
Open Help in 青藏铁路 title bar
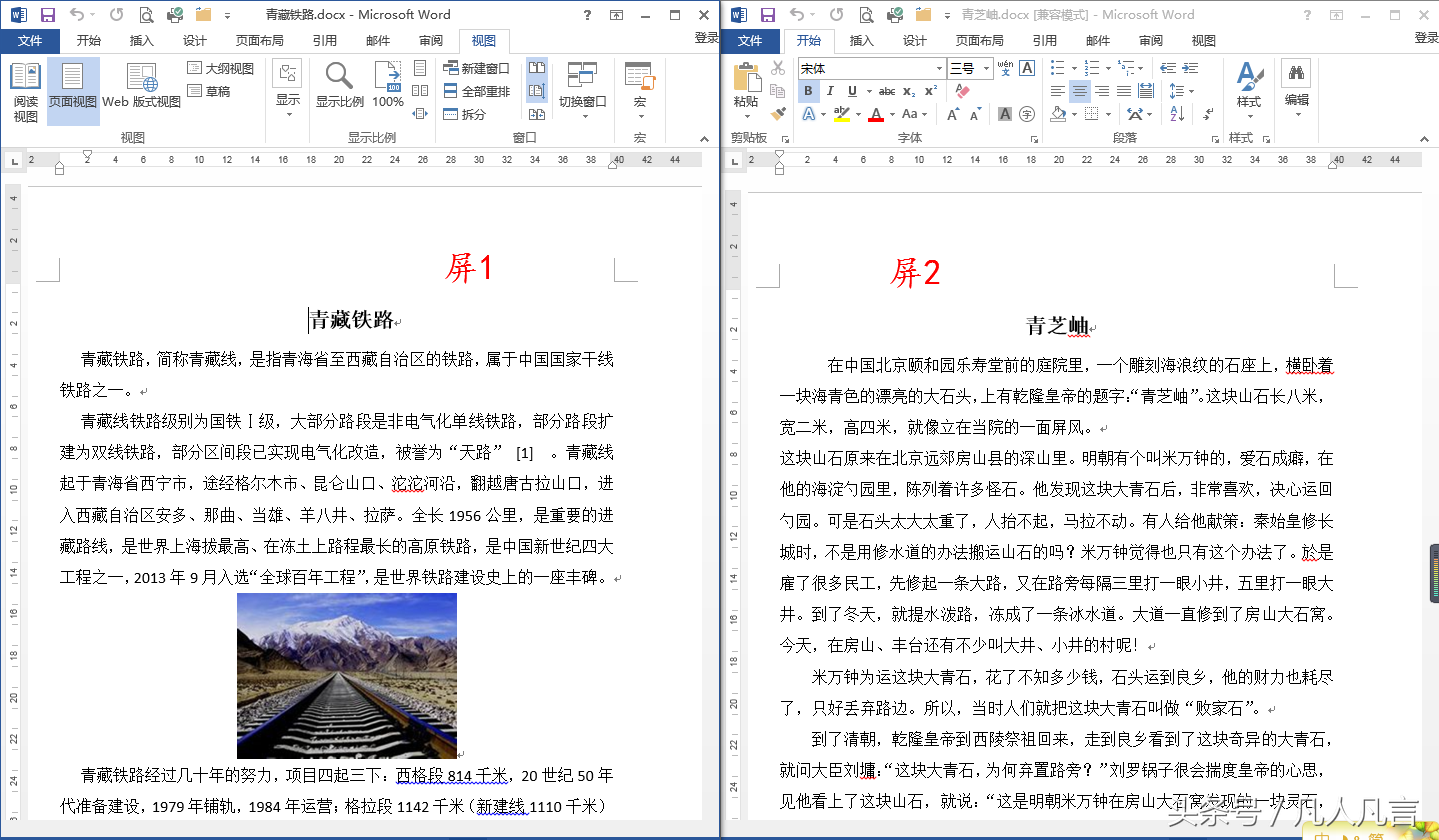pyautogui.click(x=587, y=15)
